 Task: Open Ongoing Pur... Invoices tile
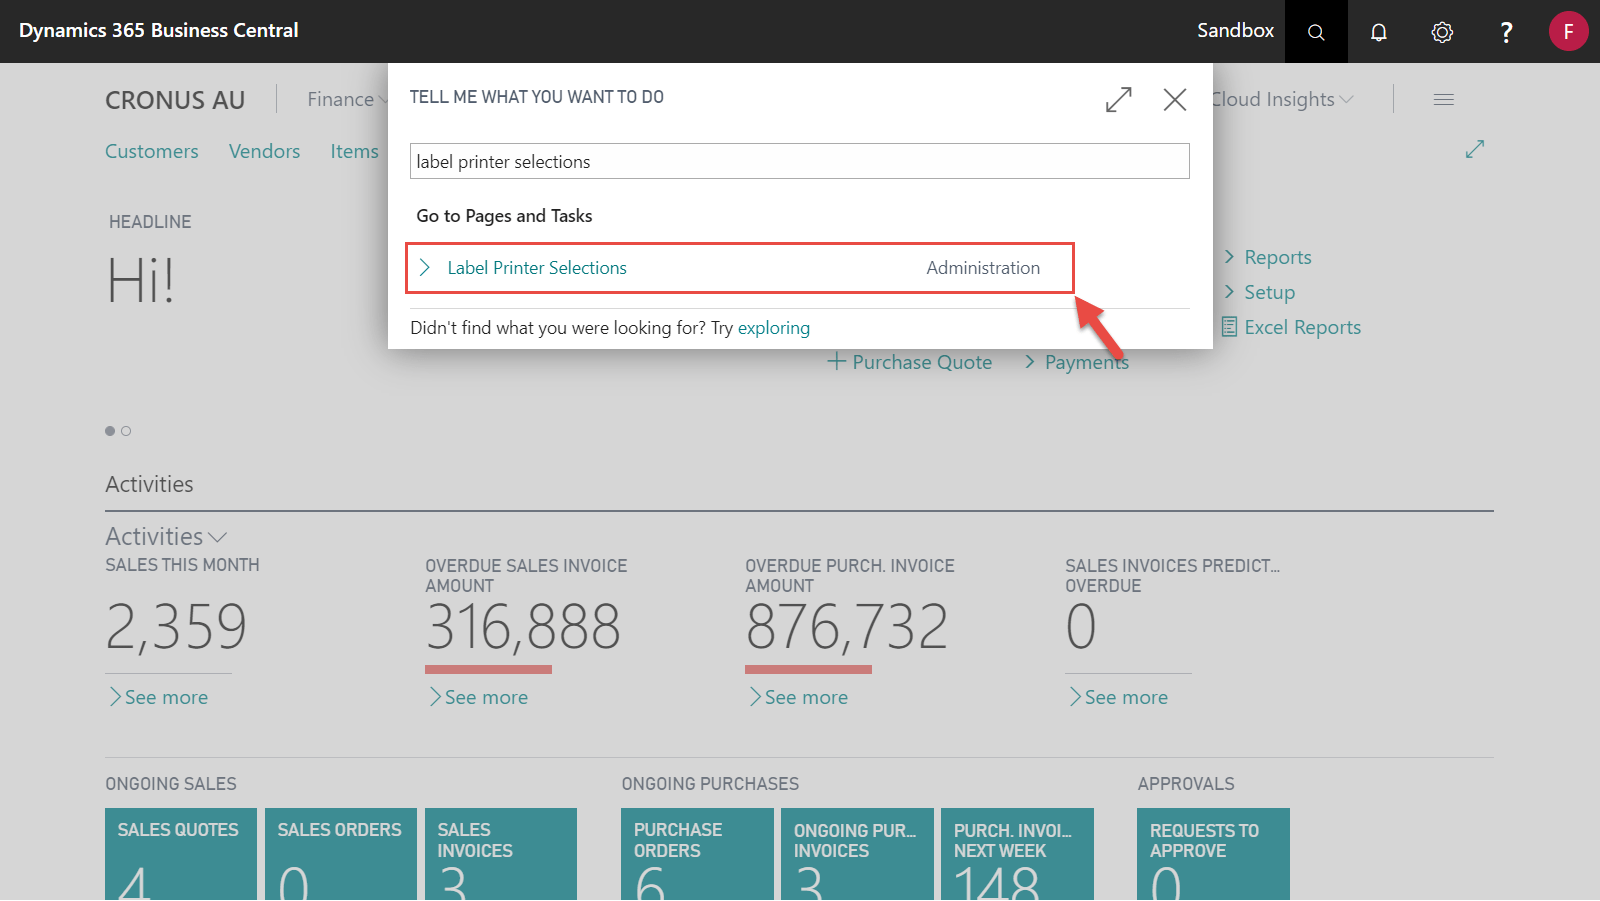[857, 855]
